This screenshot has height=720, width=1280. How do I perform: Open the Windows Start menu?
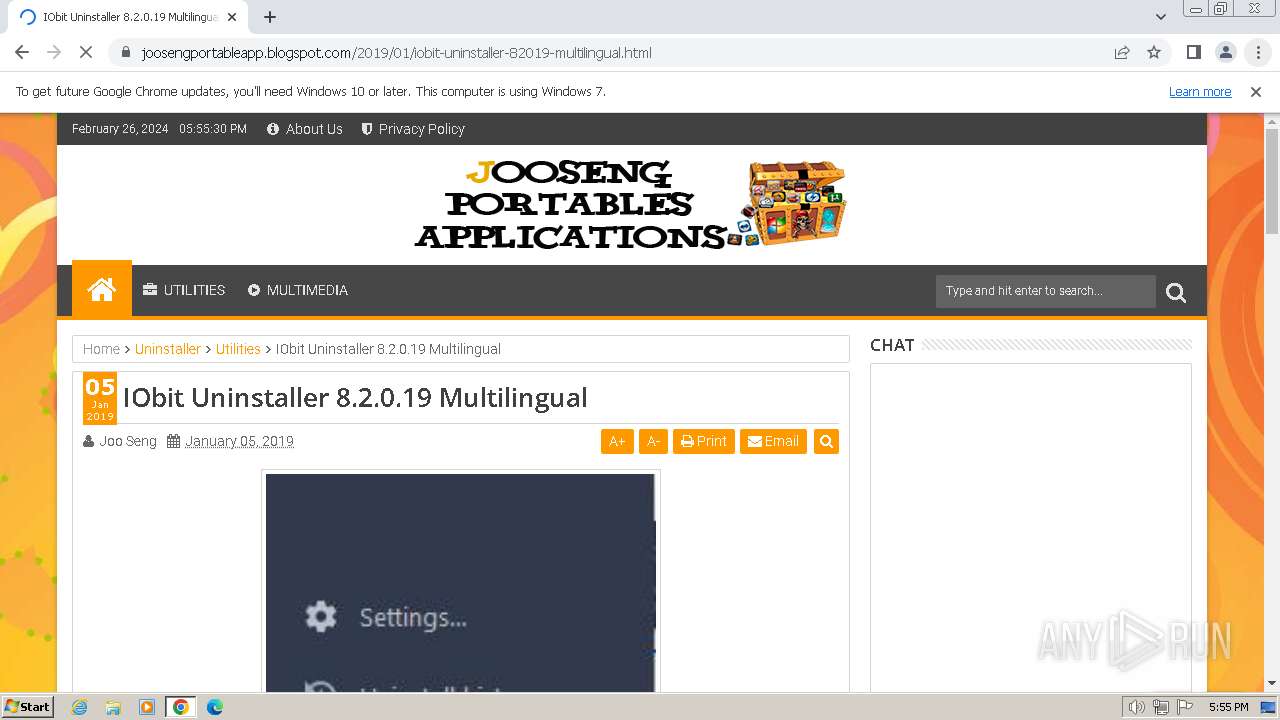[x=27, y=707]
